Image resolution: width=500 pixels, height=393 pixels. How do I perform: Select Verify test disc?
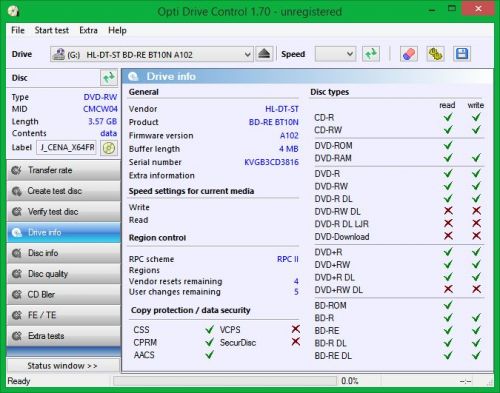point(63,212)
